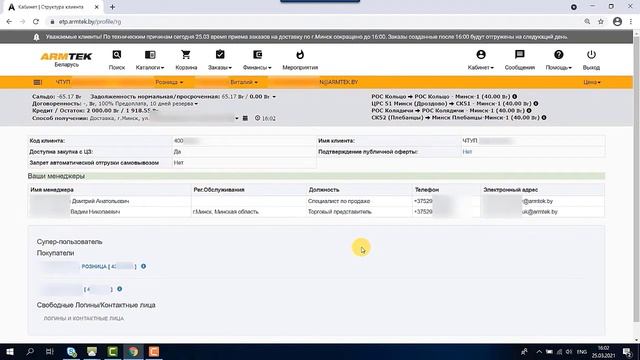Show info for ЦРС 51 Минск Дроздово route
The width and height of the screenshot is (640, 360).
click(x=536, y=104)
